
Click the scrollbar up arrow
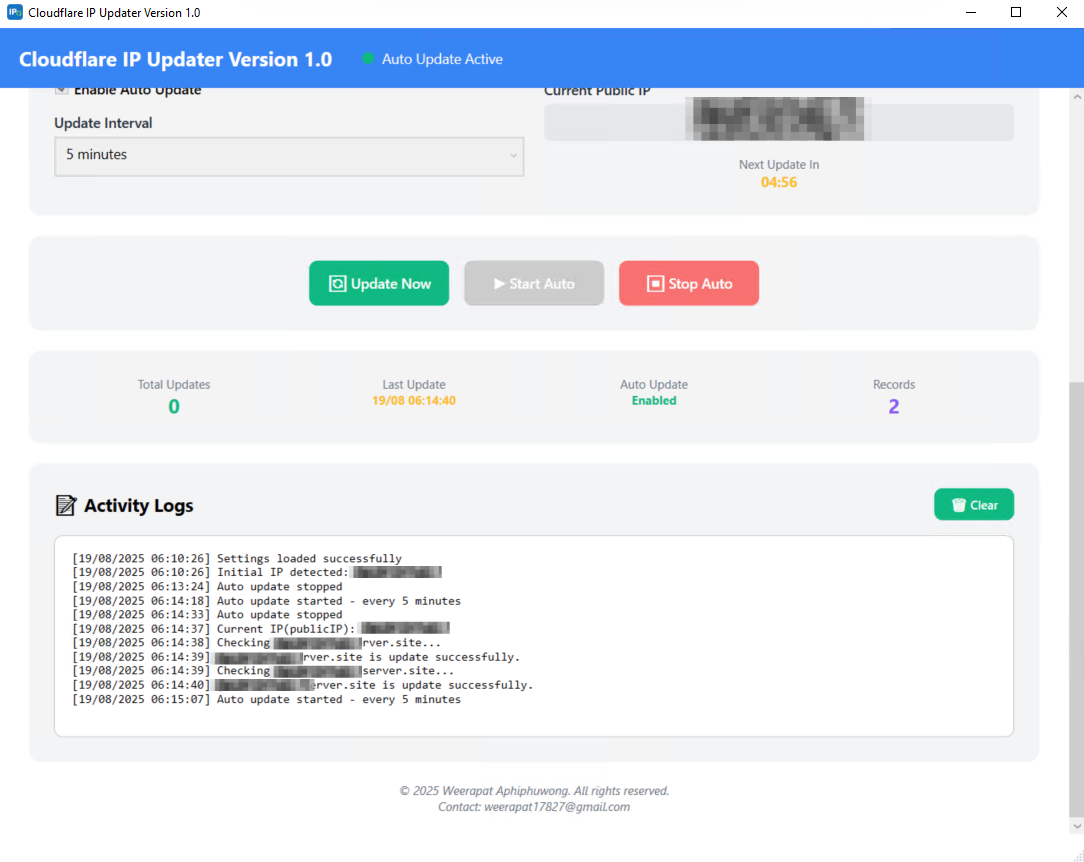click(1076, 97)
